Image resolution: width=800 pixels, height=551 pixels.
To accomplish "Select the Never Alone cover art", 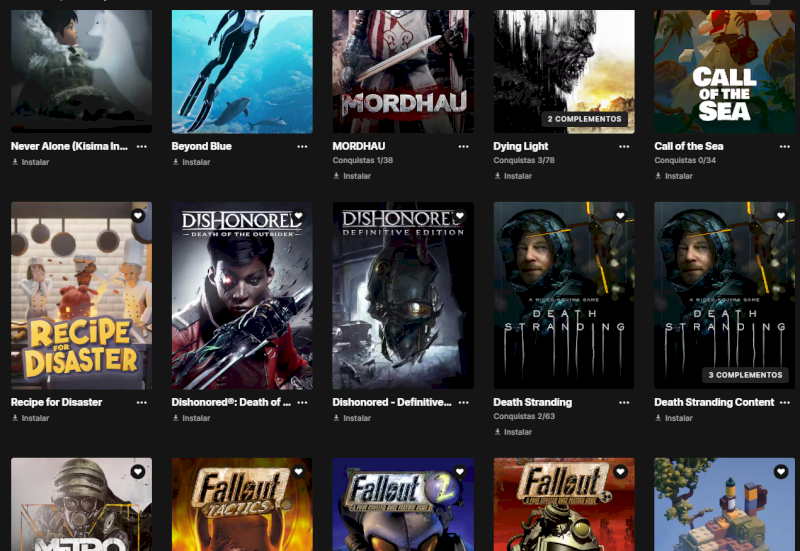I will pyautogui.click(x=82, y=71).
